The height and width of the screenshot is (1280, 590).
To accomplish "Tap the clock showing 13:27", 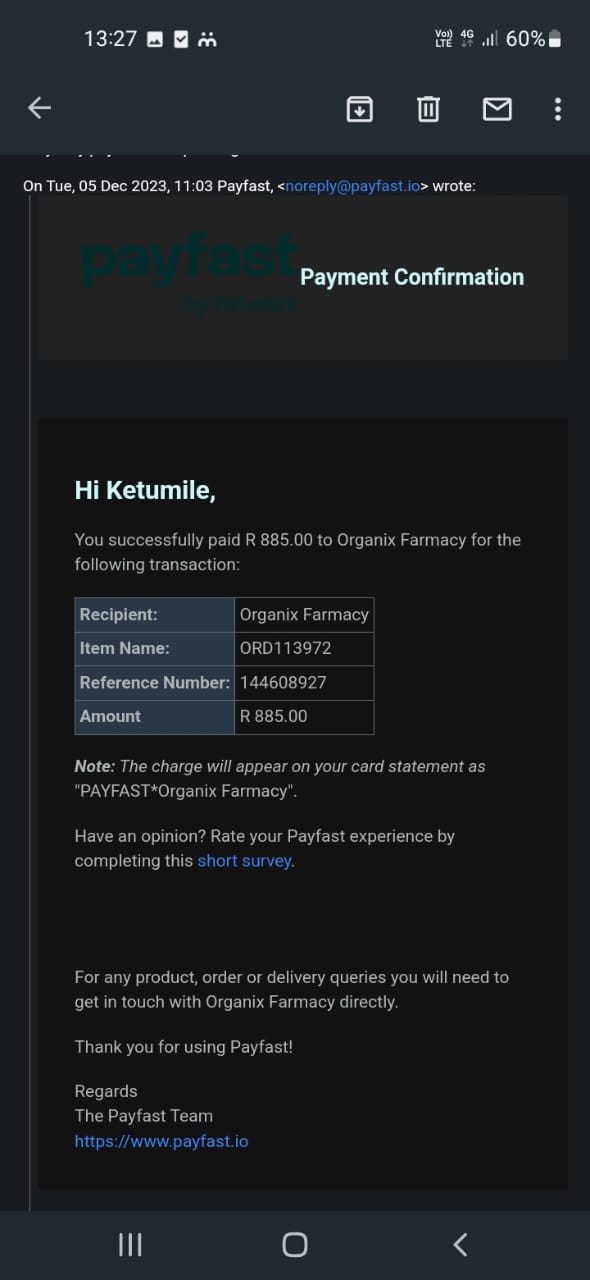I will click(110, 39).
